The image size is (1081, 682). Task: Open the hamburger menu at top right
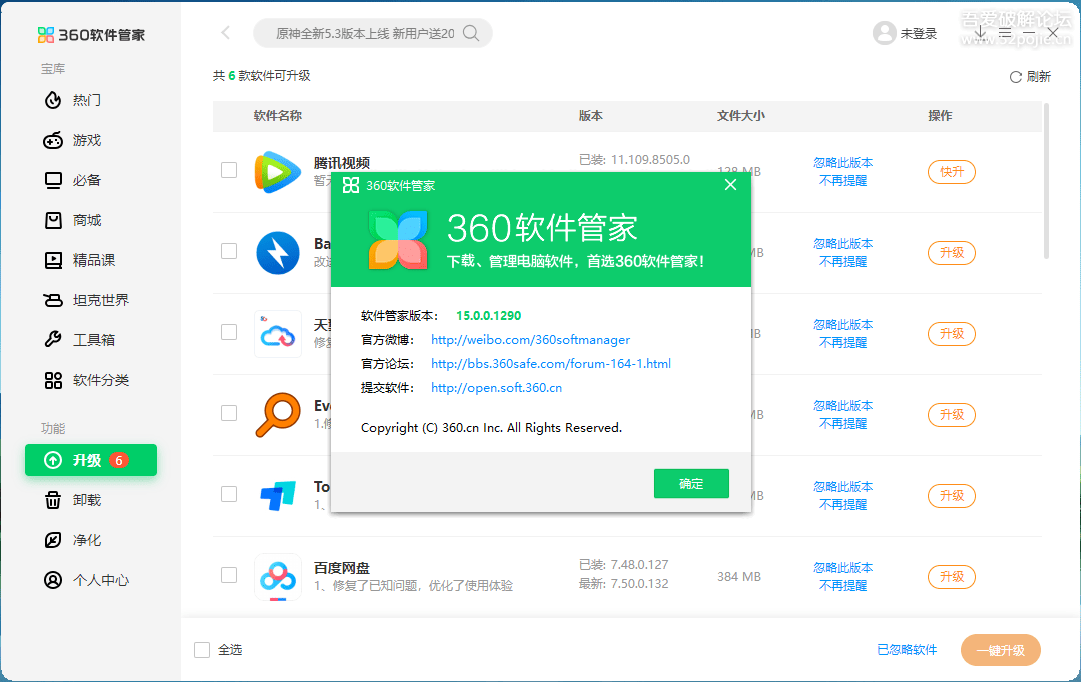tap(1004, 31)
